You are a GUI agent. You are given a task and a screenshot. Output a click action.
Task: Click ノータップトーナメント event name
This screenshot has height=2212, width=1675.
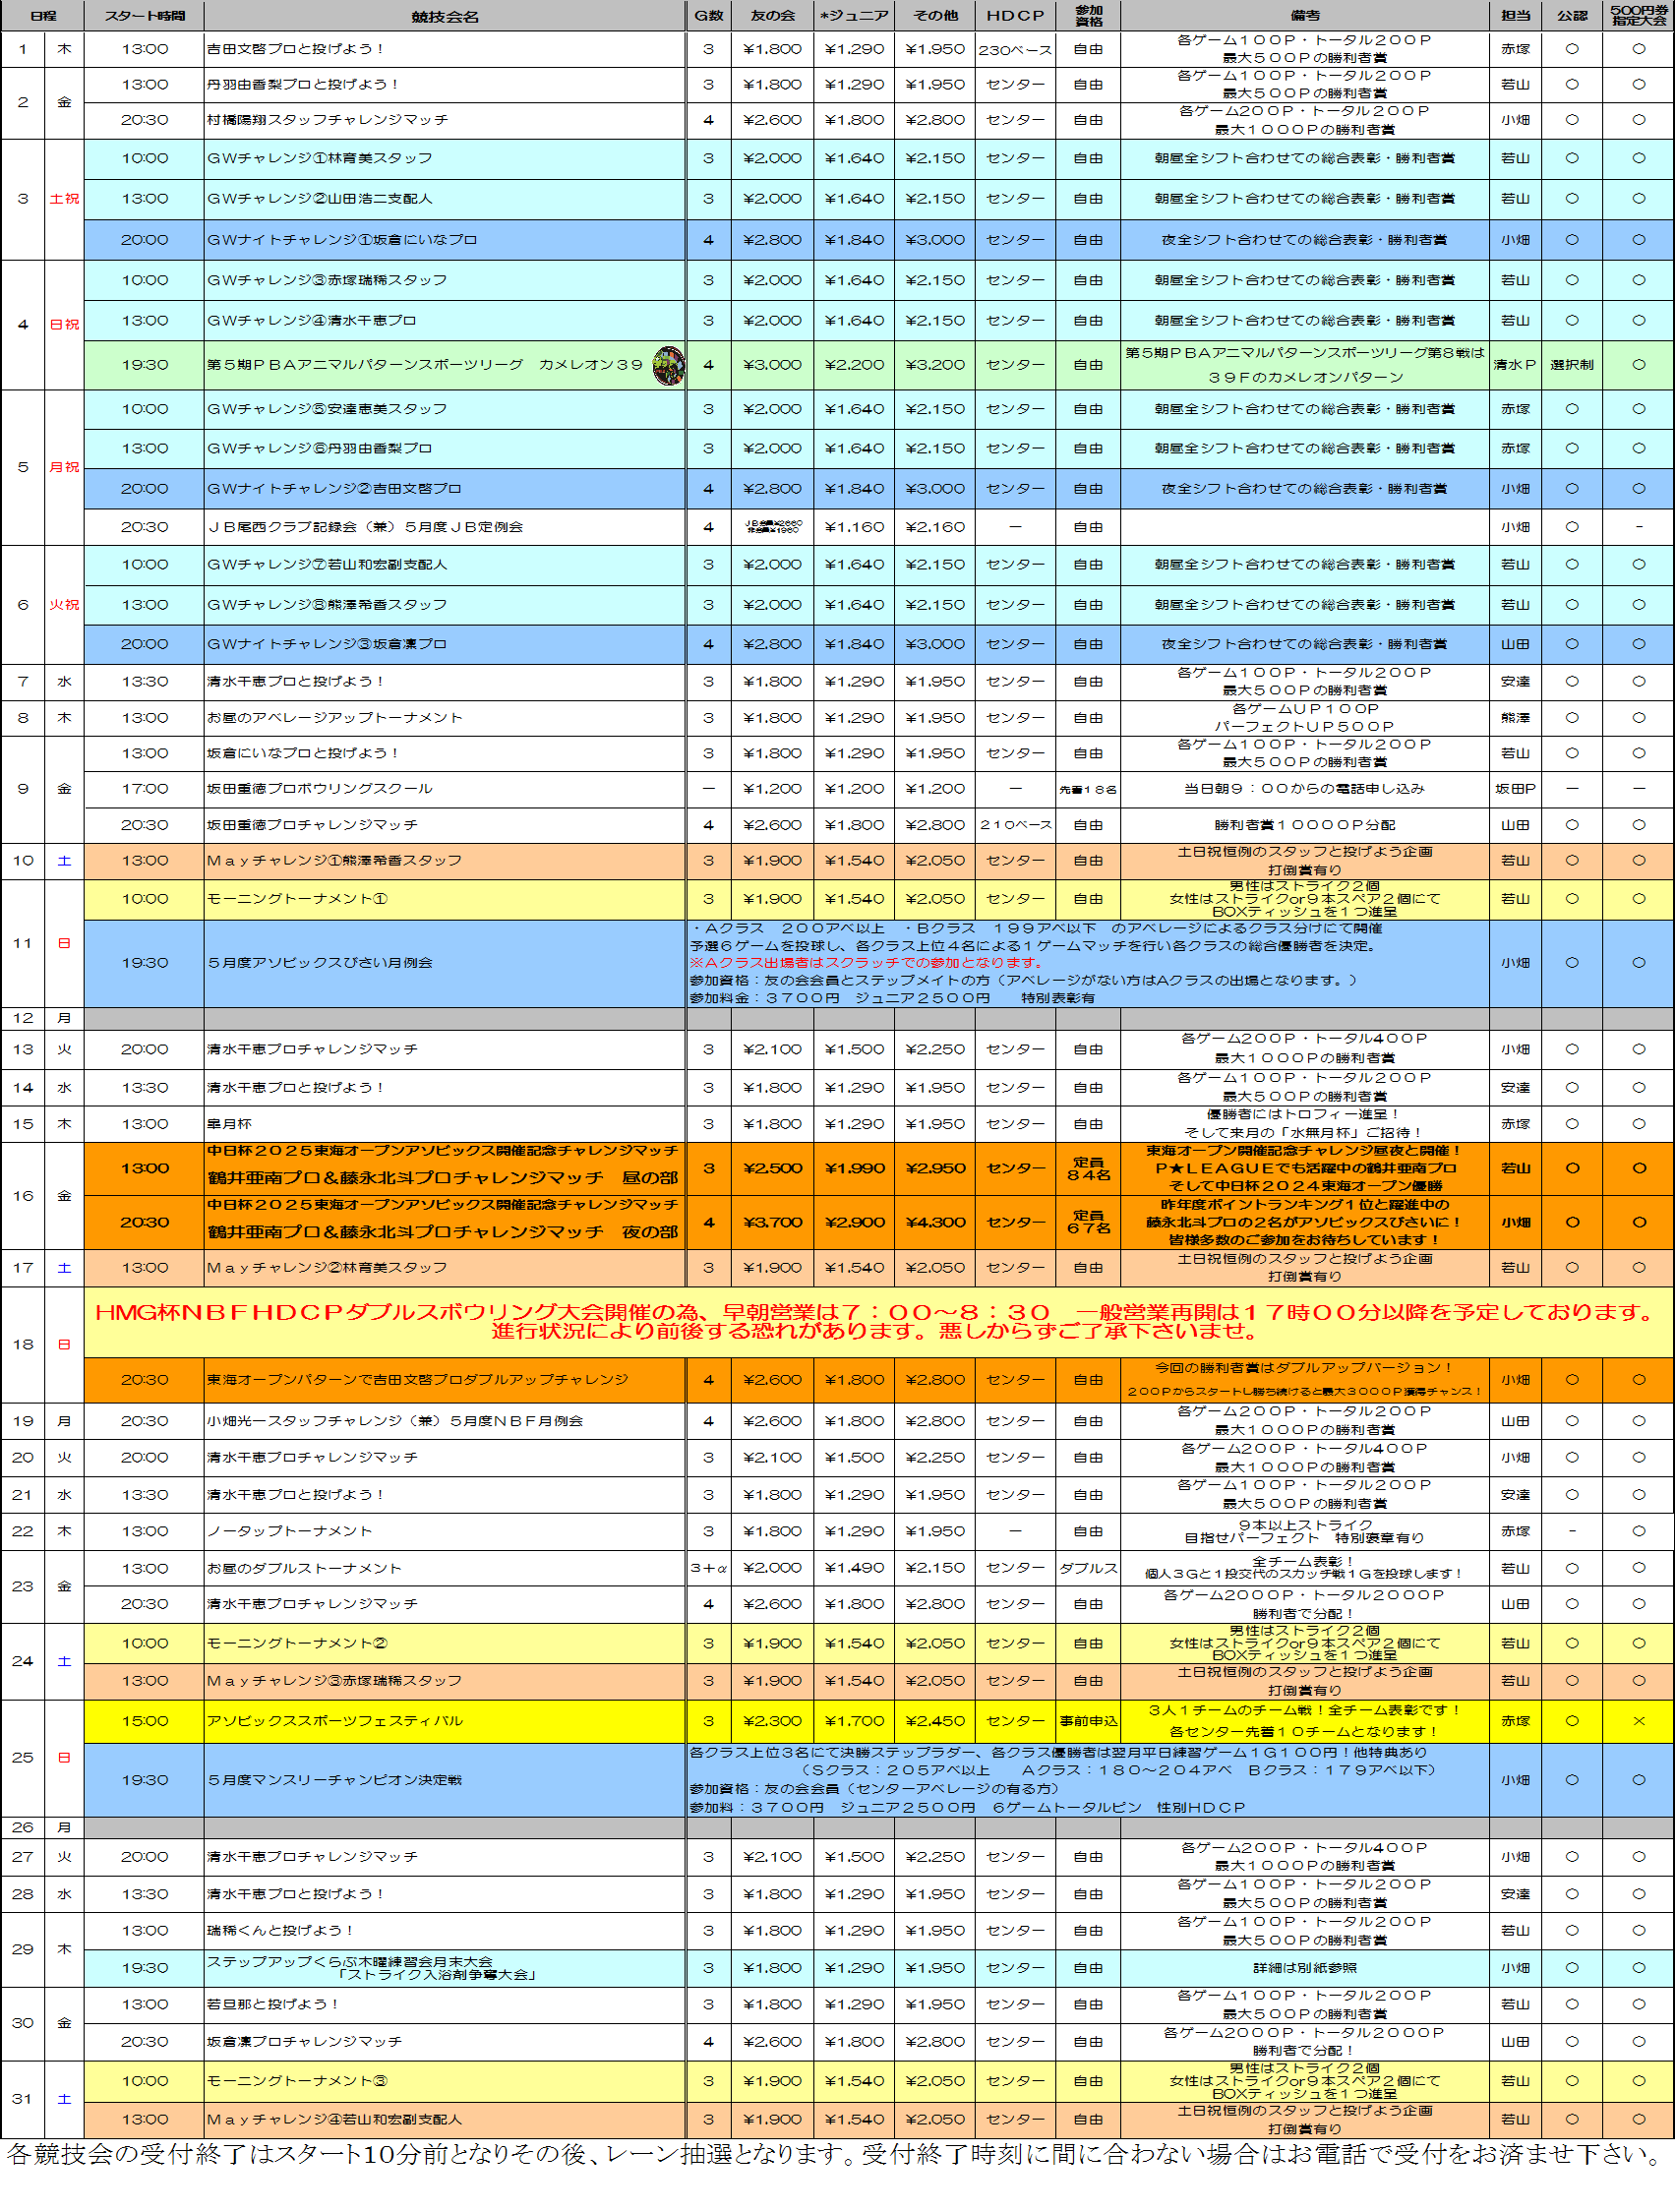point(289,1531)
